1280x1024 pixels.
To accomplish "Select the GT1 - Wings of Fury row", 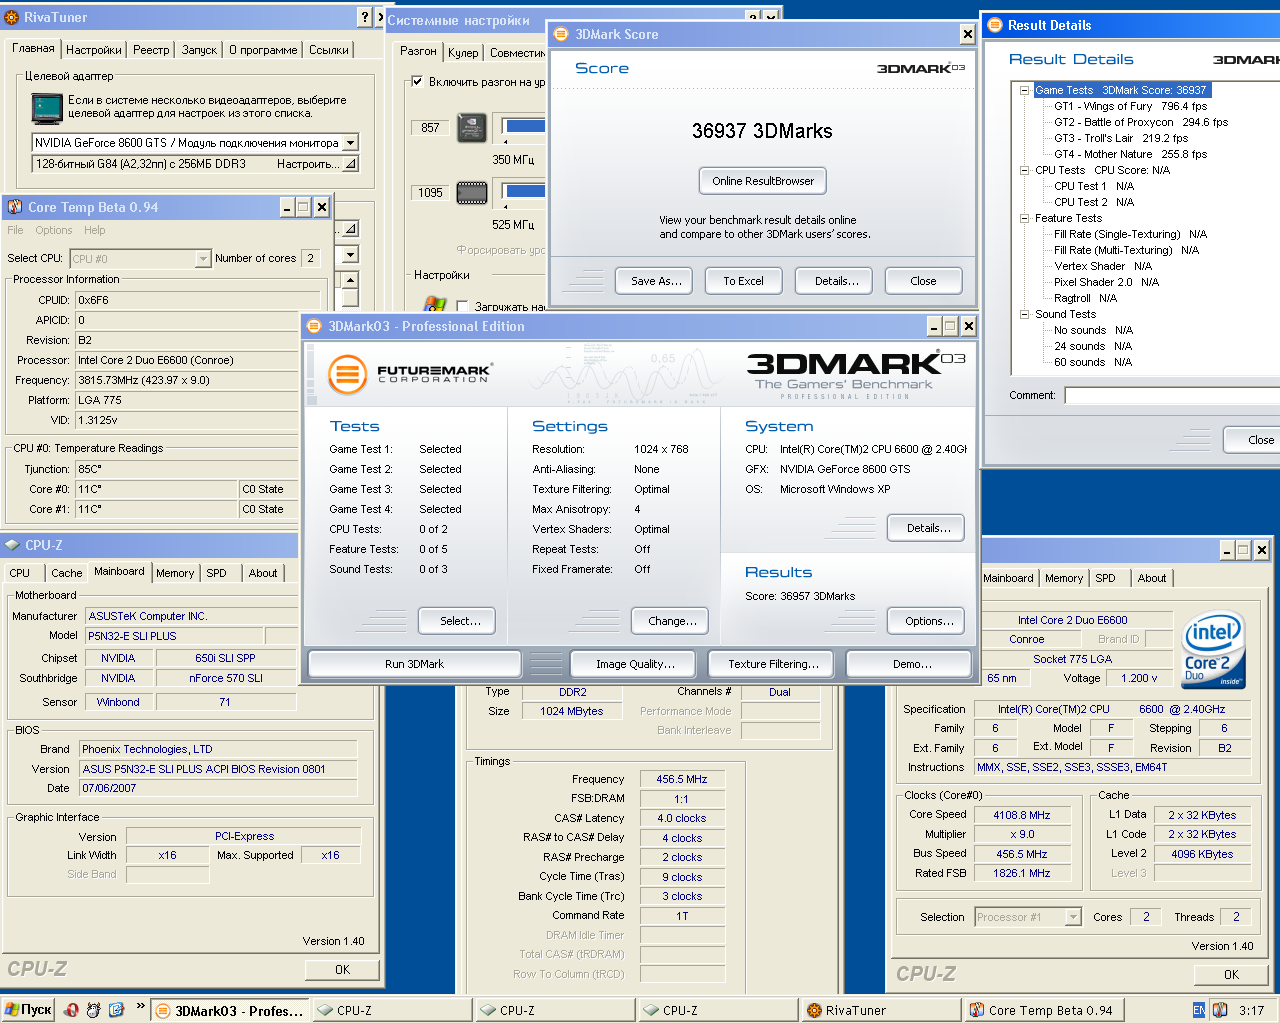I will 1130,106.
